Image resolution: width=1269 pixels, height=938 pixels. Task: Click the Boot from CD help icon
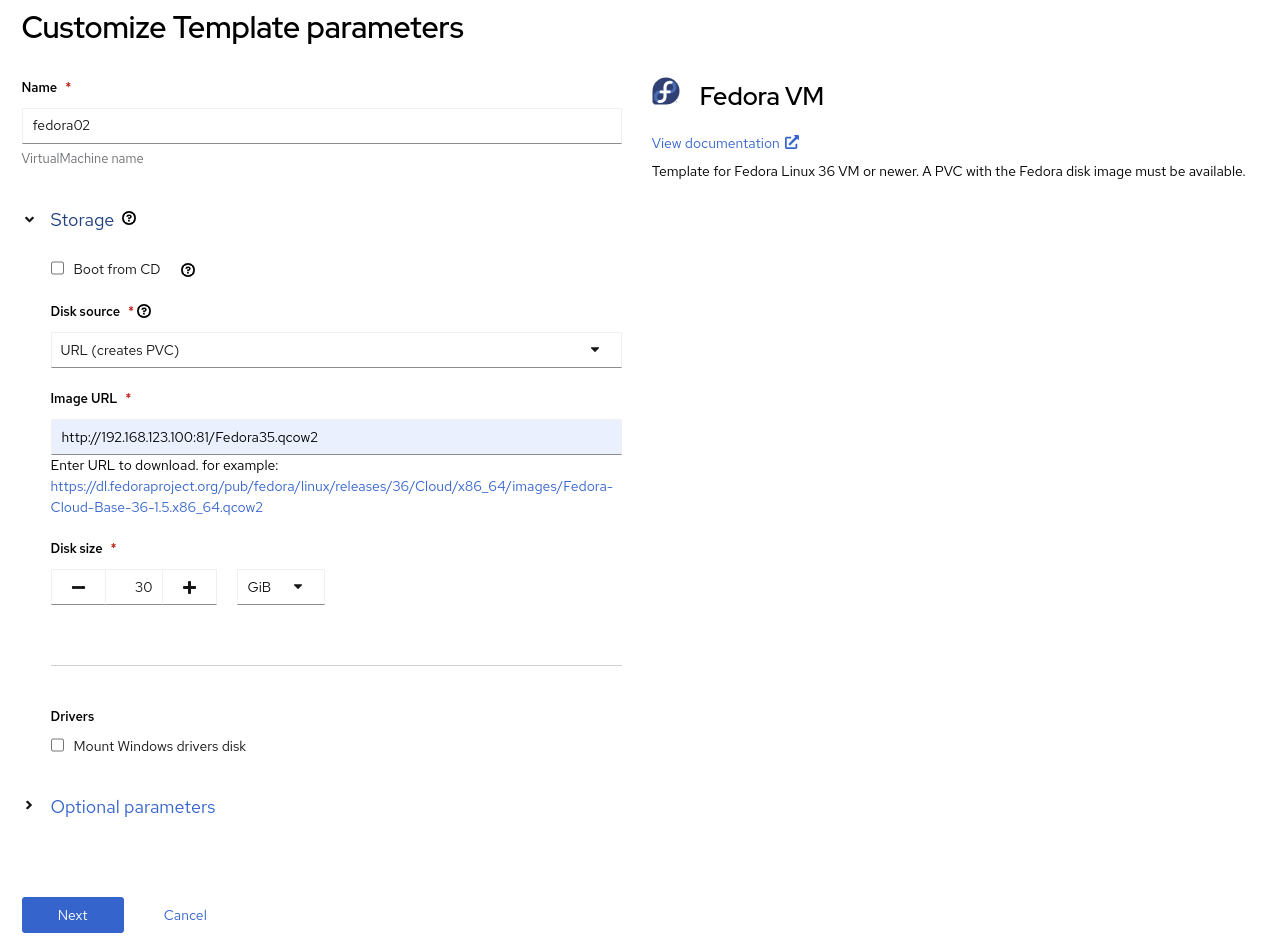click(x=188, y=270)
